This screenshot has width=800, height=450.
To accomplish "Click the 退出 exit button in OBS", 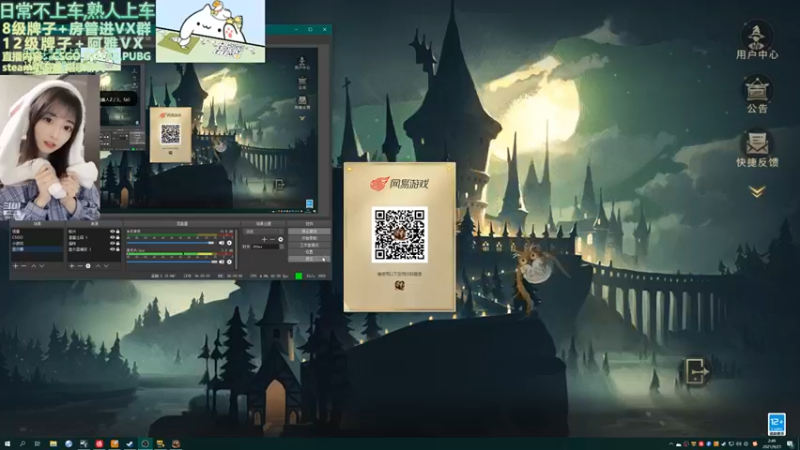I will click(x=309, y=259).
